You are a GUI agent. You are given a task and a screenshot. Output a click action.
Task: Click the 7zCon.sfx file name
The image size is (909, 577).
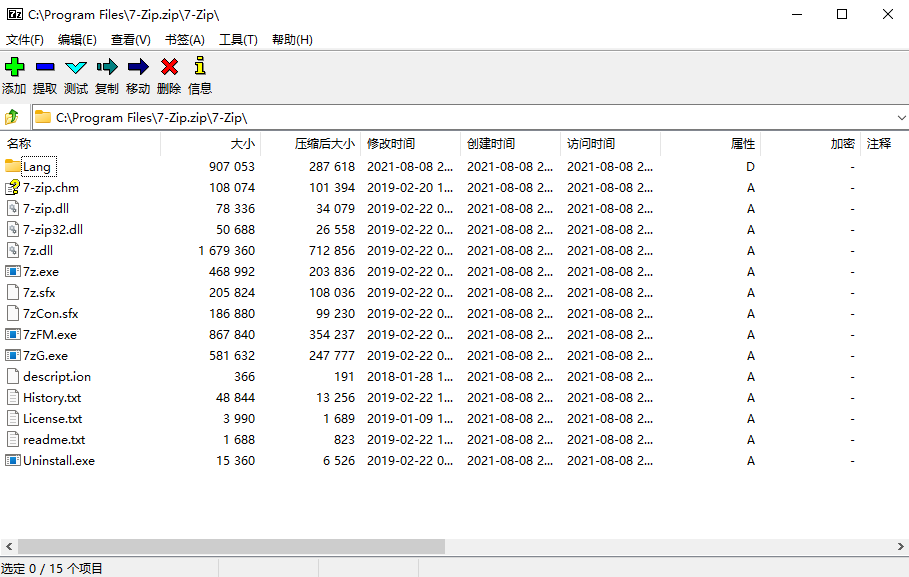click(50, 314)
